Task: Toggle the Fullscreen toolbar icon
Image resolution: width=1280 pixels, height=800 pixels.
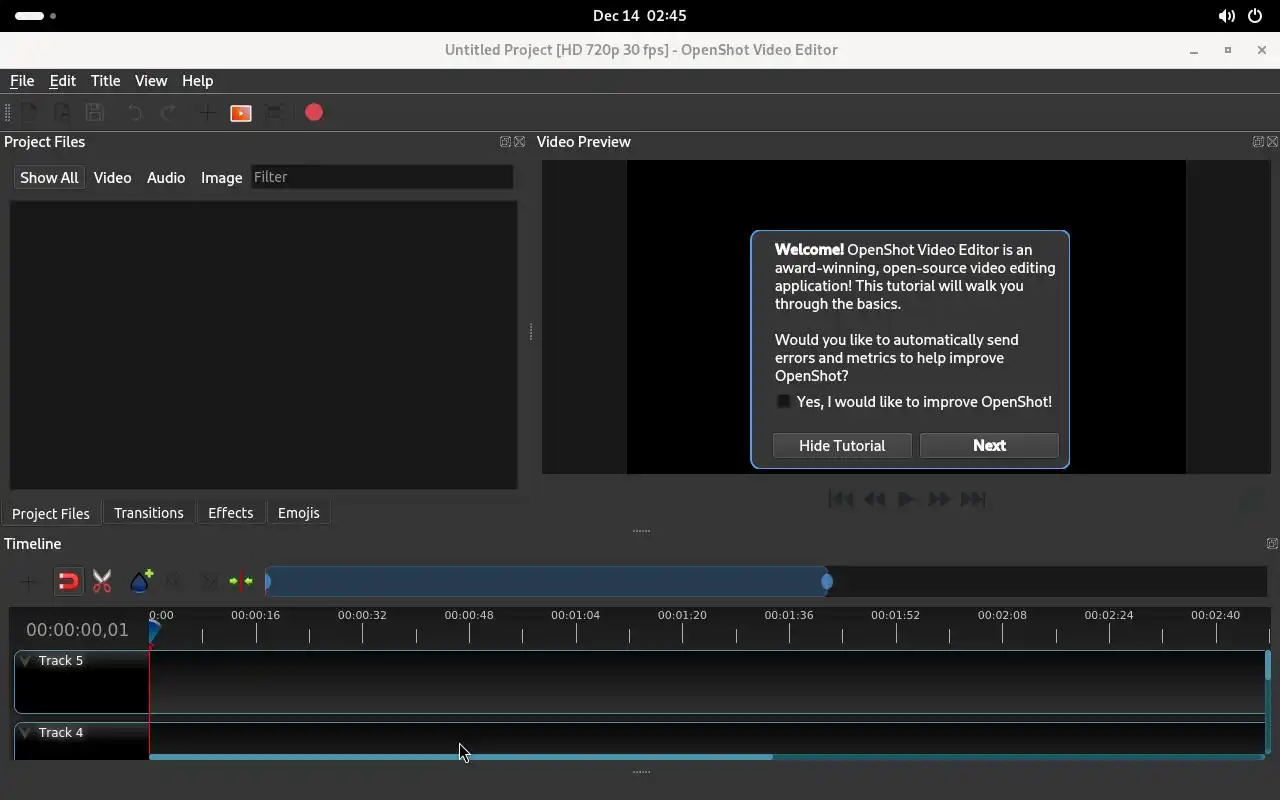Action: point(275,113)
